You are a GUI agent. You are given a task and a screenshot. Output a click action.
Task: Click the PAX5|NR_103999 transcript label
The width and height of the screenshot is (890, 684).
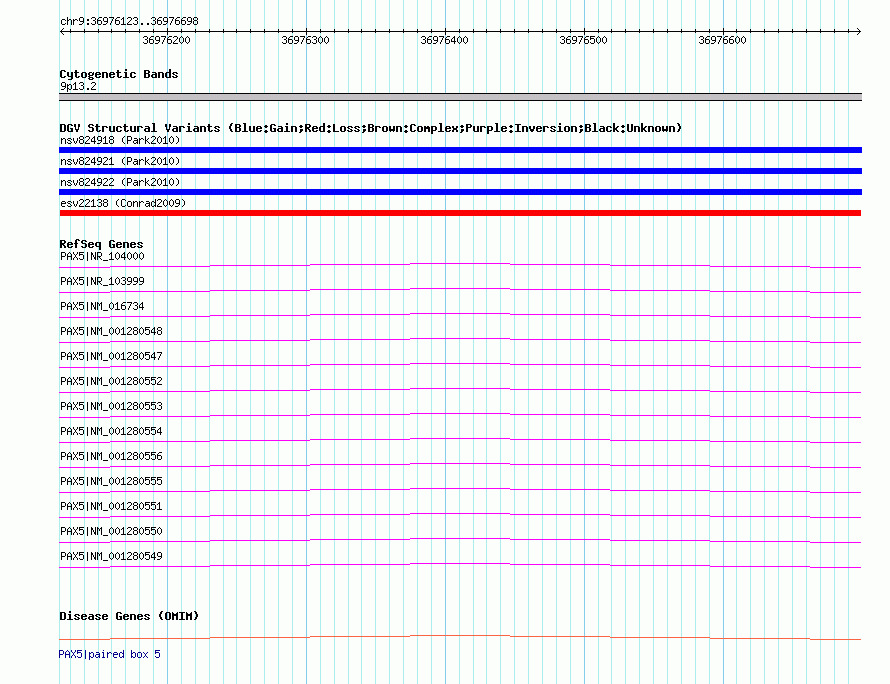(102, 282)
